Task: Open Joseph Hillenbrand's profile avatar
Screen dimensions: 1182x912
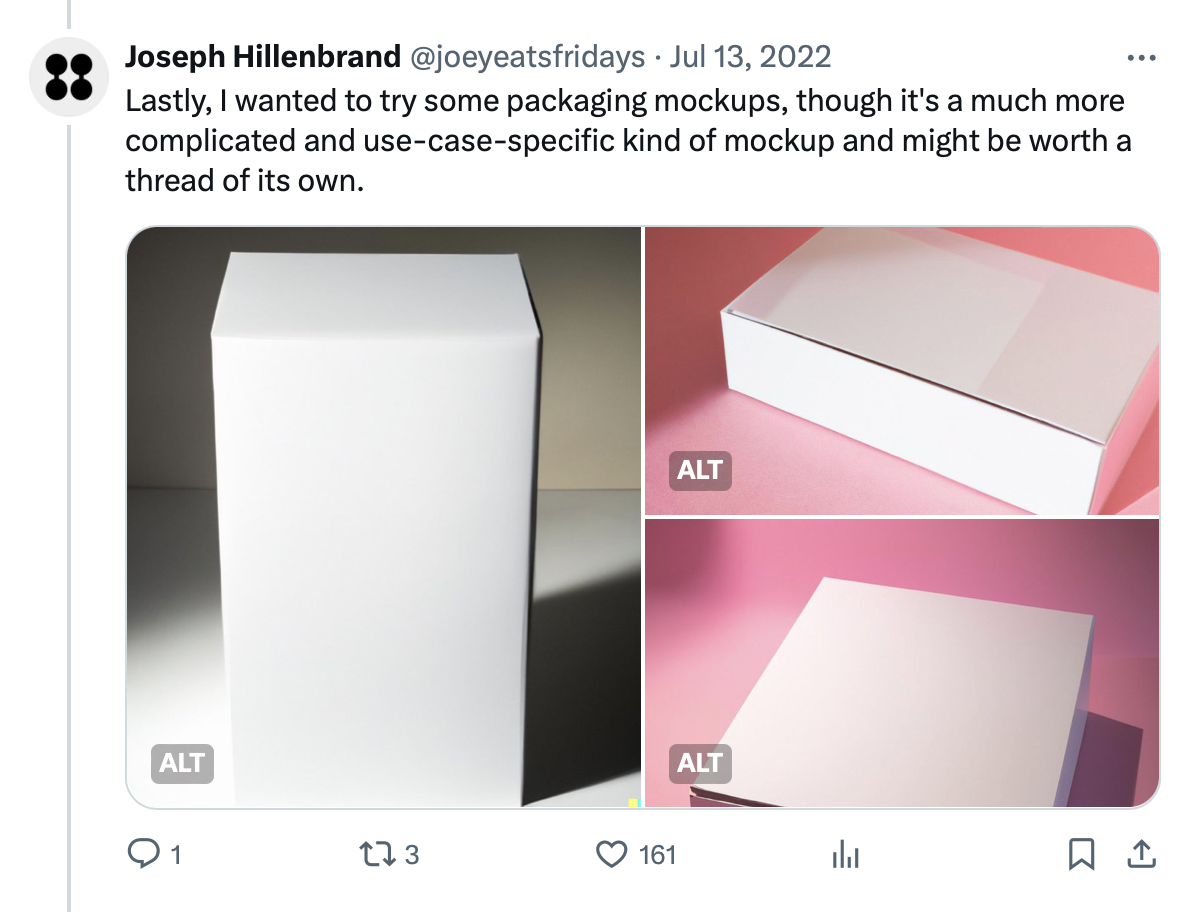Action: pos(69,77)
